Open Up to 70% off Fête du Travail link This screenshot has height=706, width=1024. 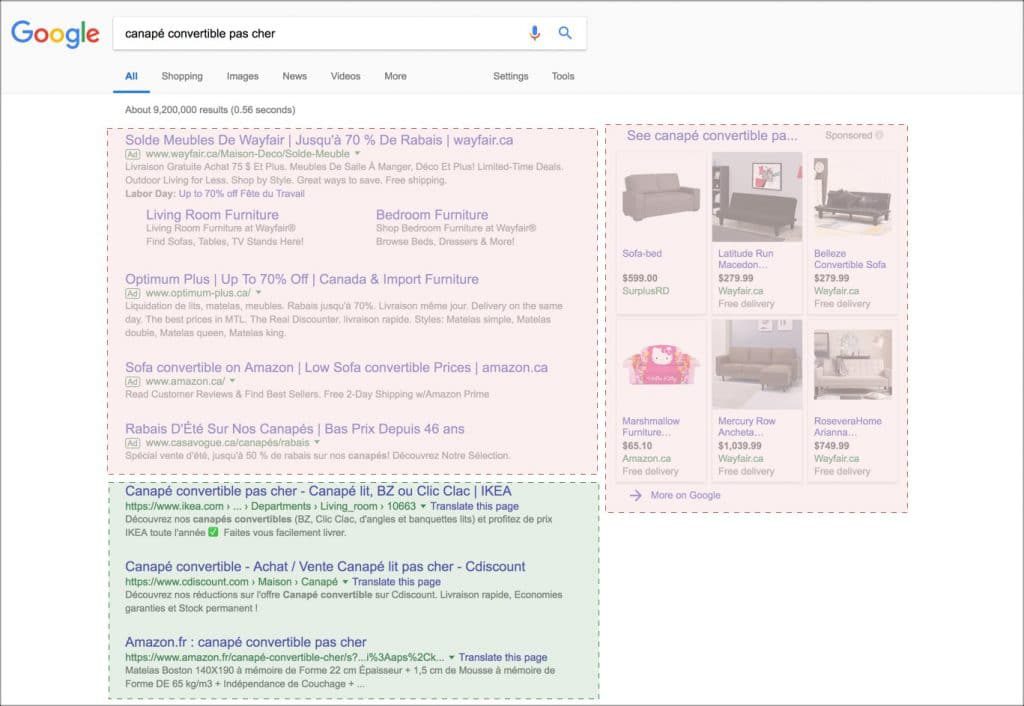pos(242,193)
